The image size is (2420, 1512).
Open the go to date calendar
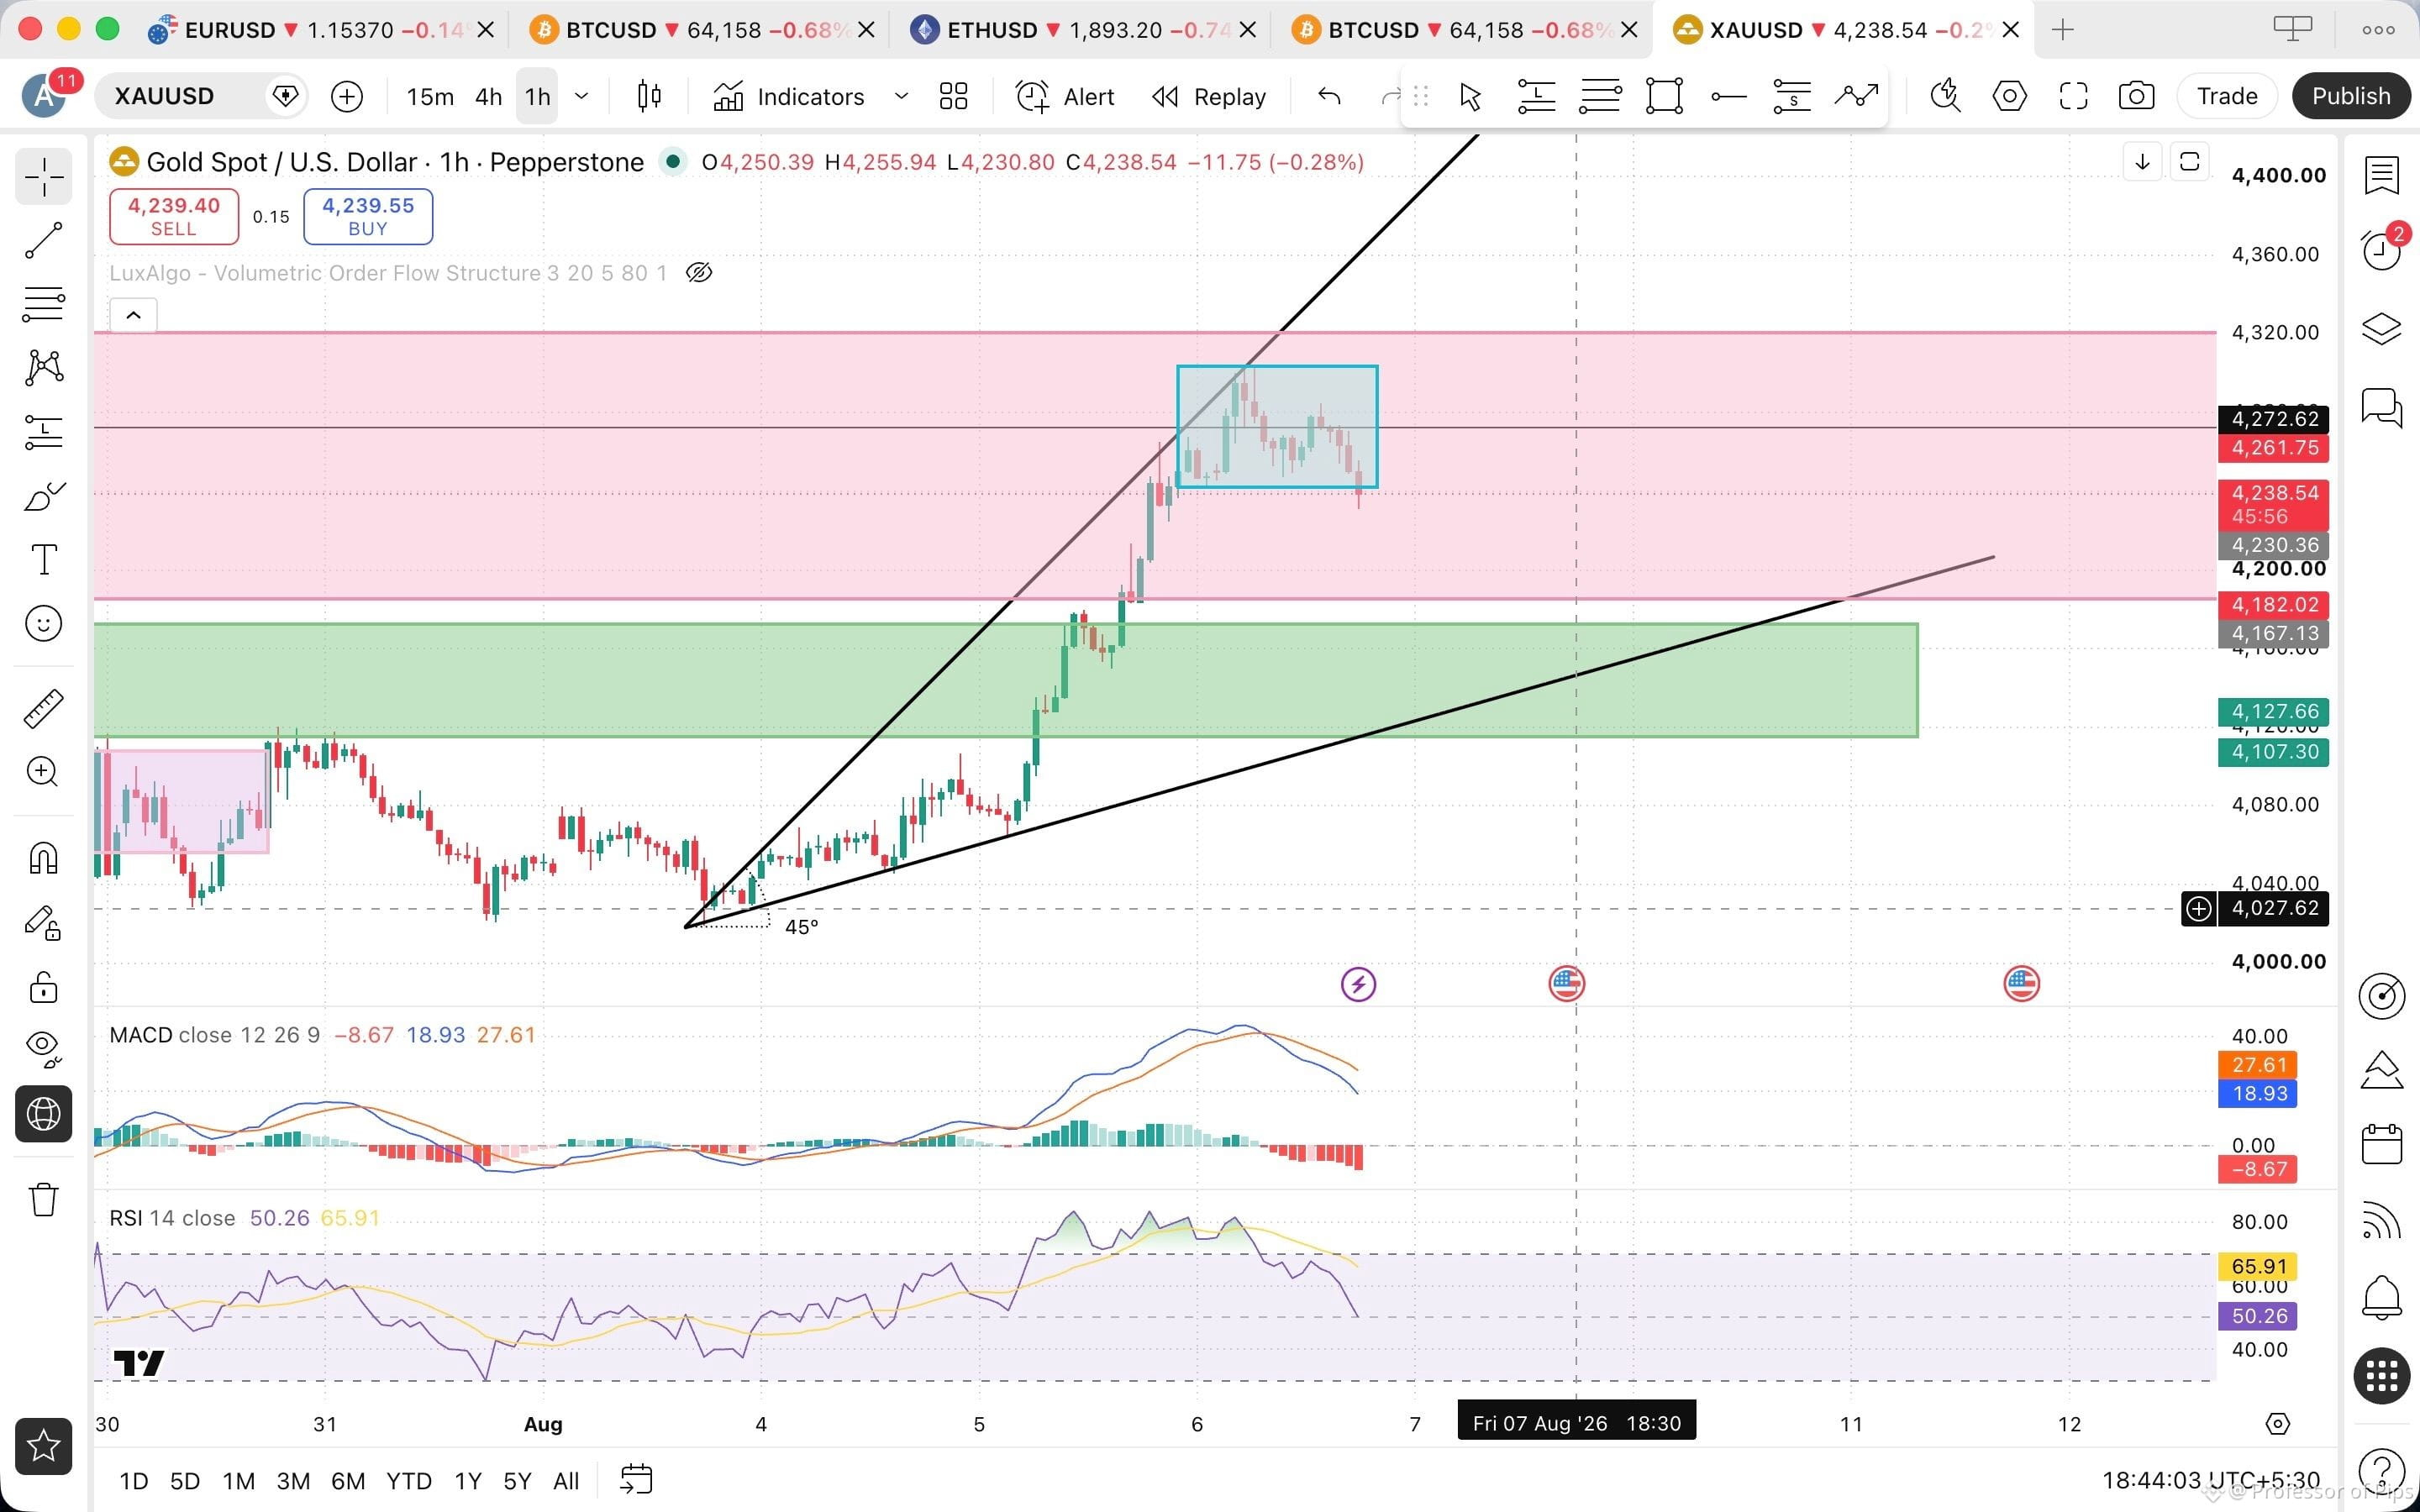(636, 1479)
